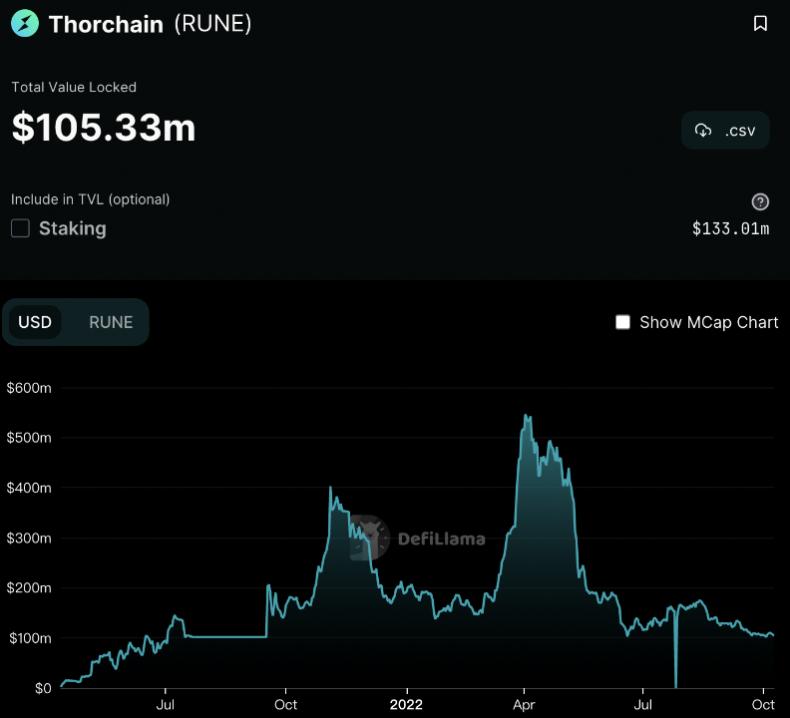
Task: Click the download cloud icon
Action: [703, 131]
